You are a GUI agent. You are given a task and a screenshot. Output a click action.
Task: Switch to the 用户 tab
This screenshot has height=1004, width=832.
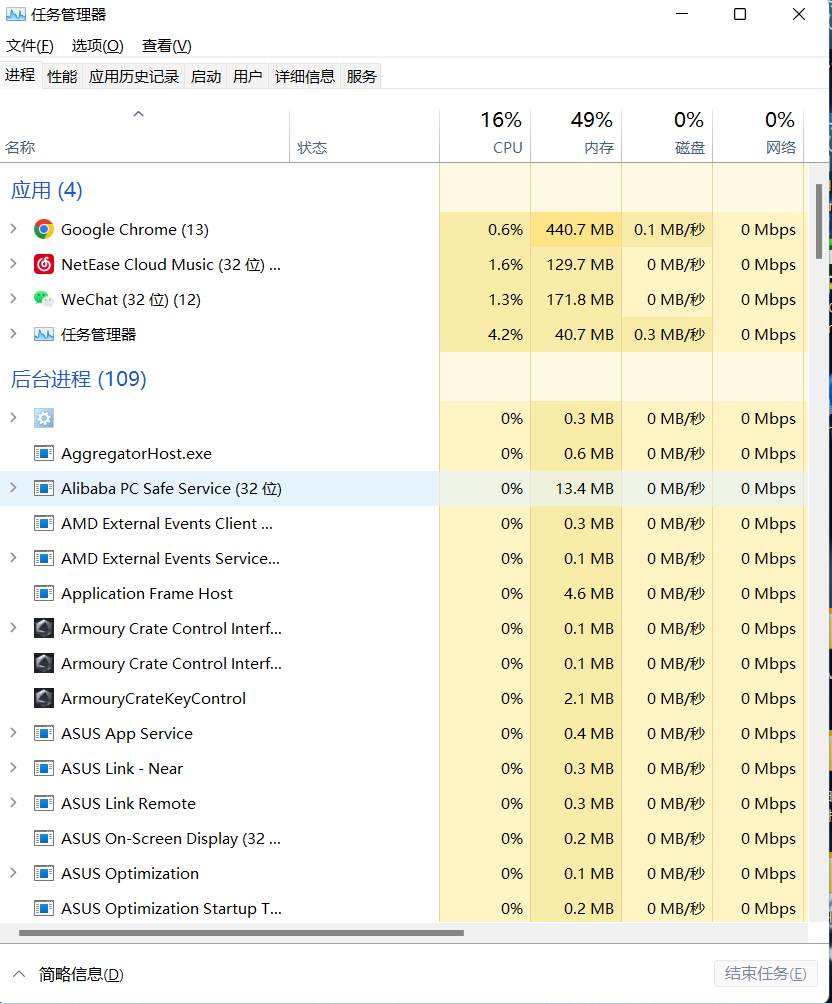247,77
